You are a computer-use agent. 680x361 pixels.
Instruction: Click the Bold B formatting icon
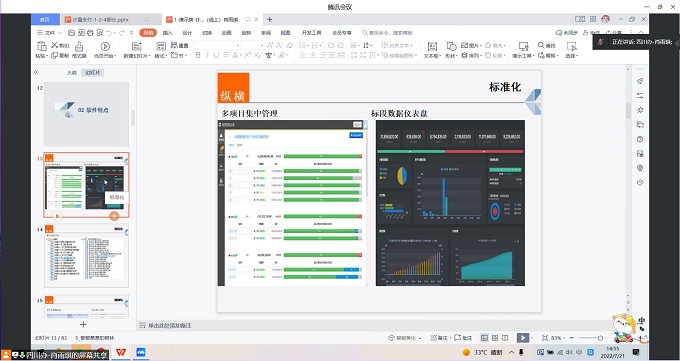198,55
